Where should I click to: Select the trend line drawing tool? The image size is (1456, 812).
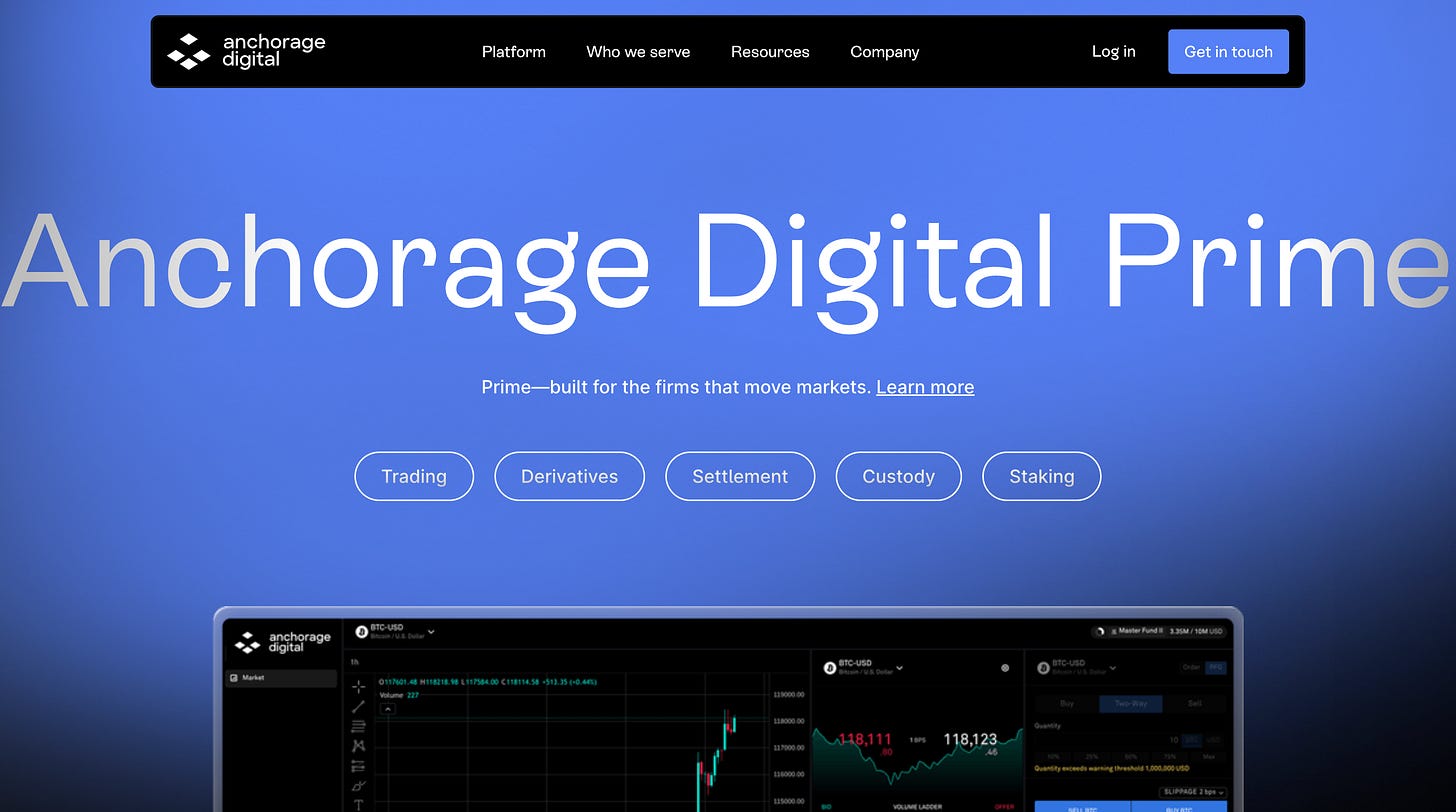coord(359,707)
